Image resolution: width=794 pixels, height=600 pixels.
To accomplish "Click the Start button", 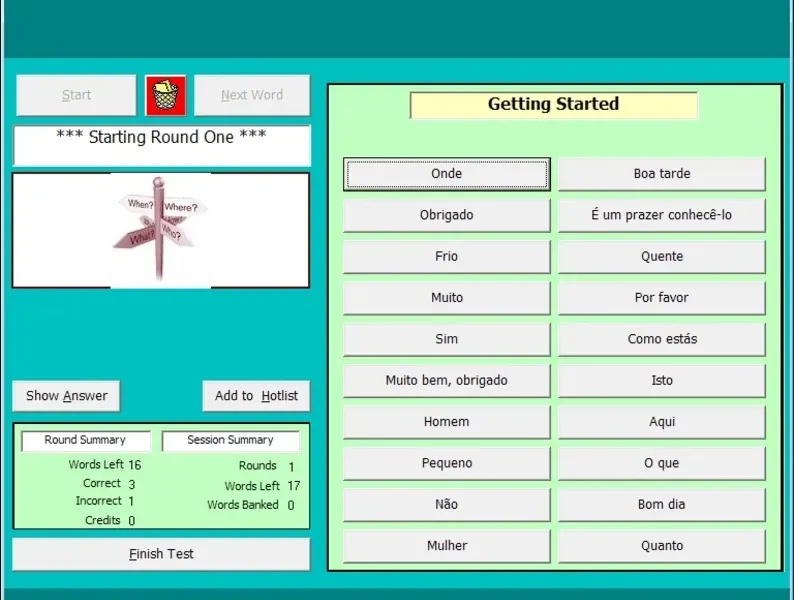I will 76,95.
